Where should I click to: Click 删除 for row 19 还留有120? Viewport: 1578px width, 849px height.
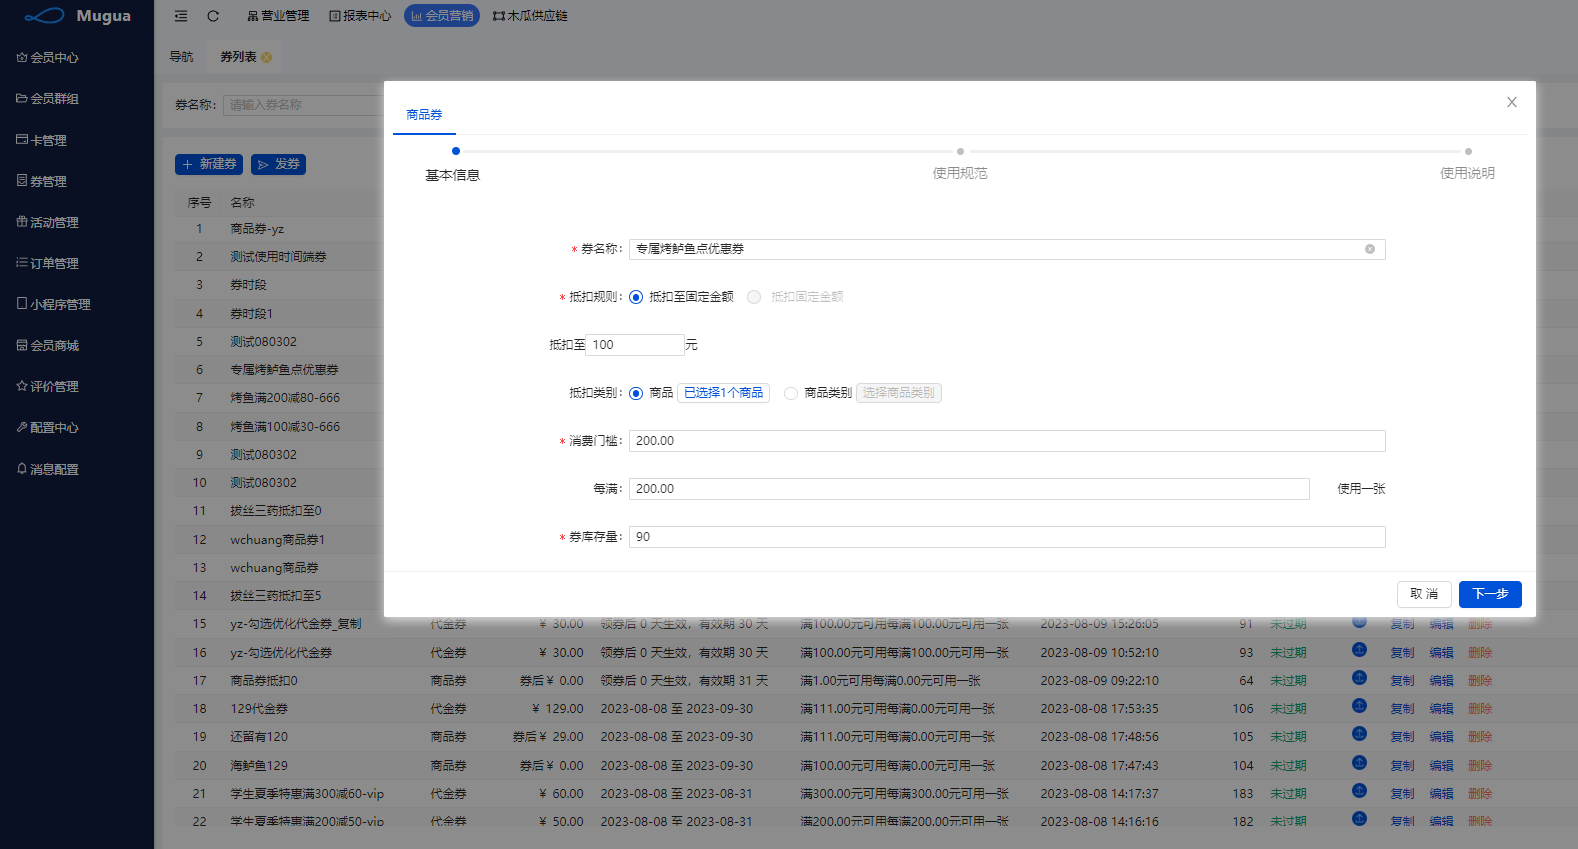1480,737
